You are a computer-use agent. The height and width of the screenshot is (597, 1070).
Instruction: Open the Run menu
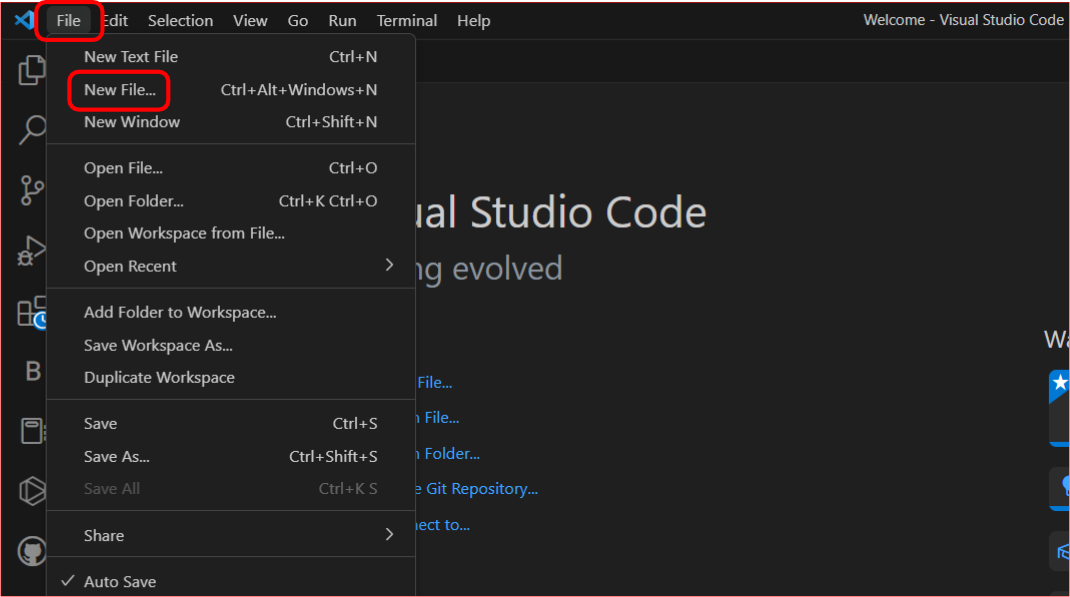[x=342, y=20]
